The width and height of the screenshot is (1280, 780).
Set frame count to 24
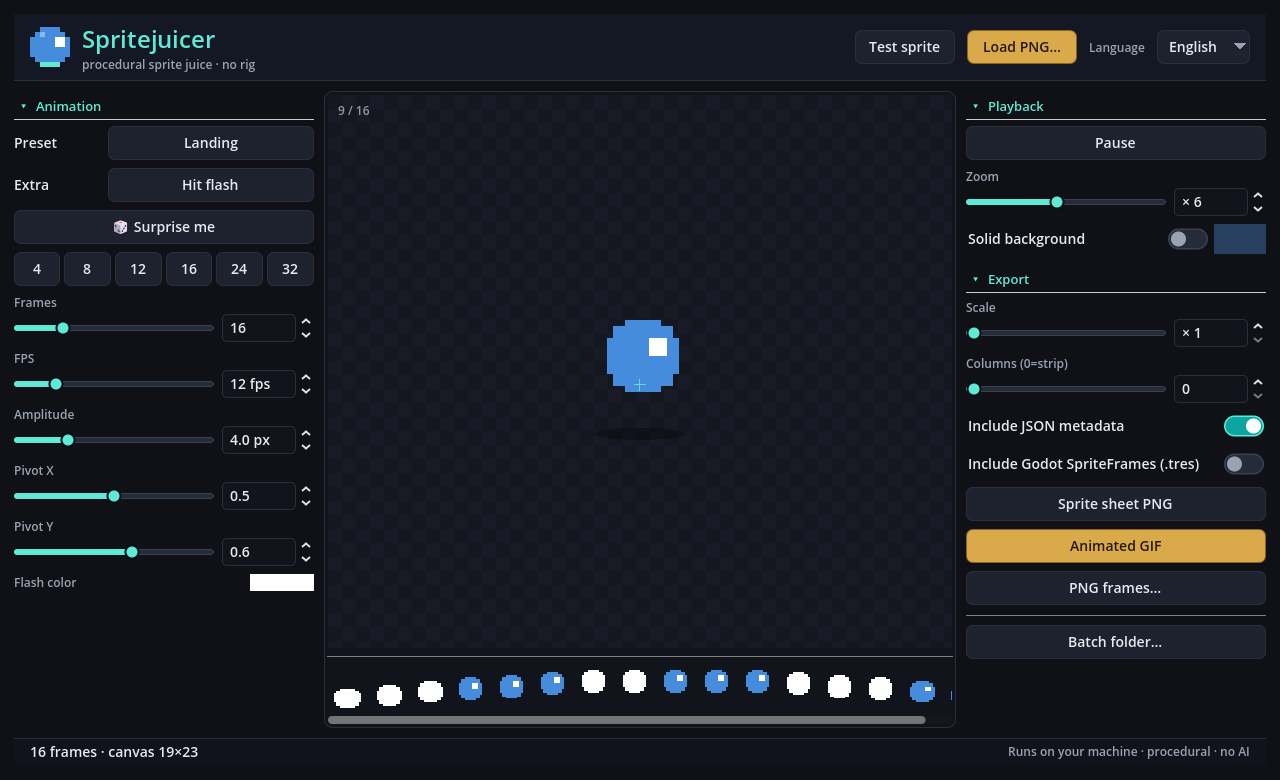tap(239, 269)
